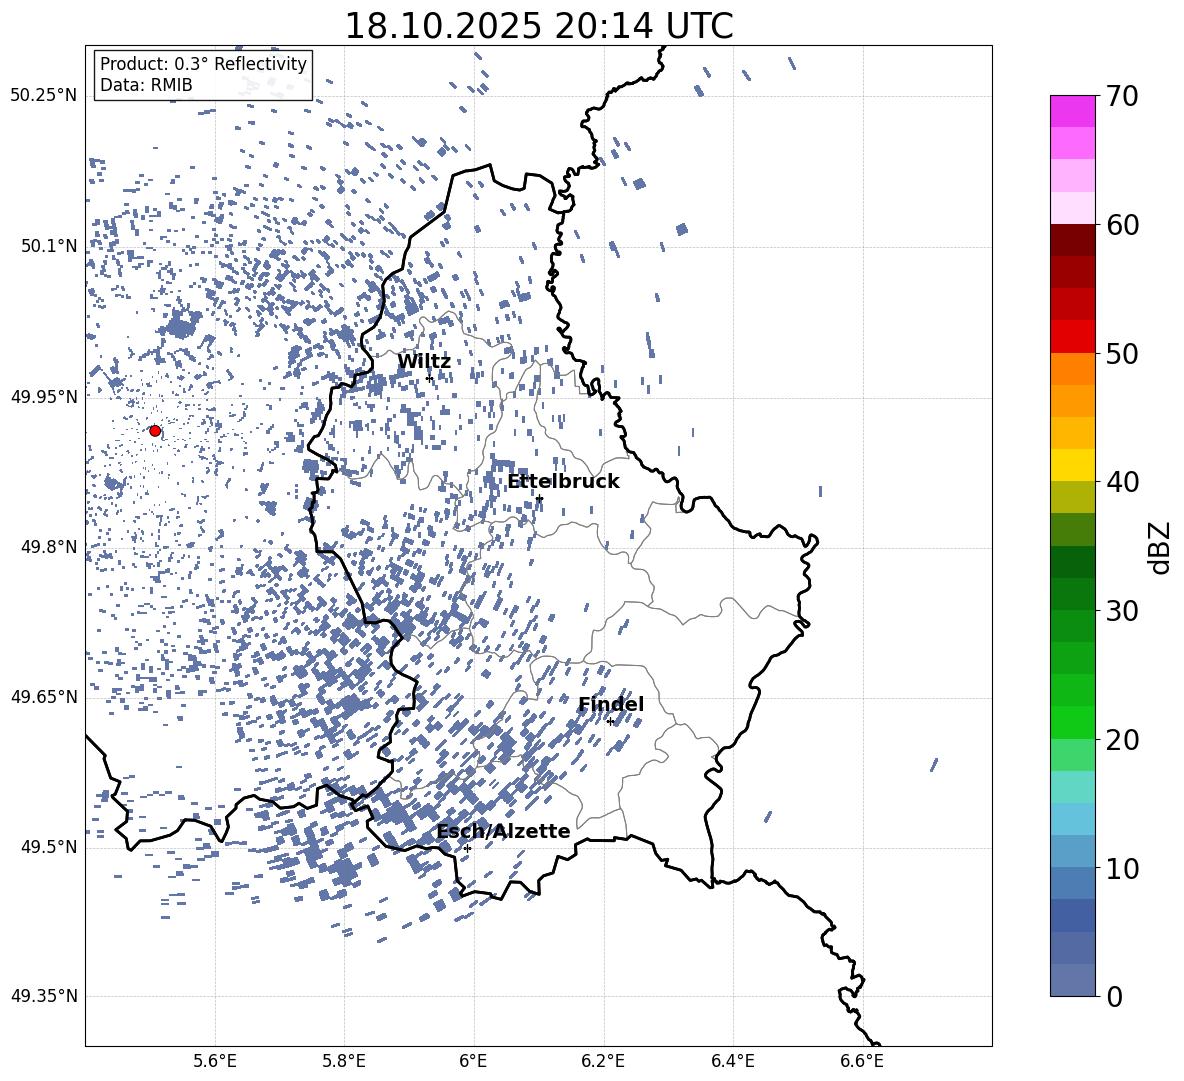Image resolution: width=1184 pixels, height=1081 pixels.
Task: Click the 50.25°N latitude label
Action: tap(44, 96)
